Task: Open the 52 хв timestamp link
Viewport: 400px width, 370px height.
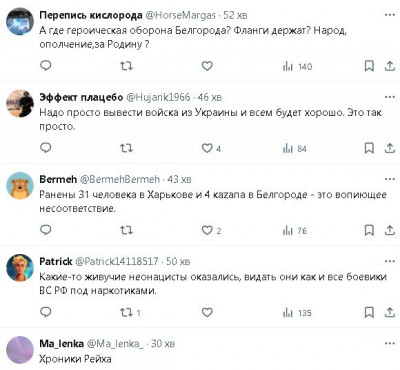Action: coord(235,15)
